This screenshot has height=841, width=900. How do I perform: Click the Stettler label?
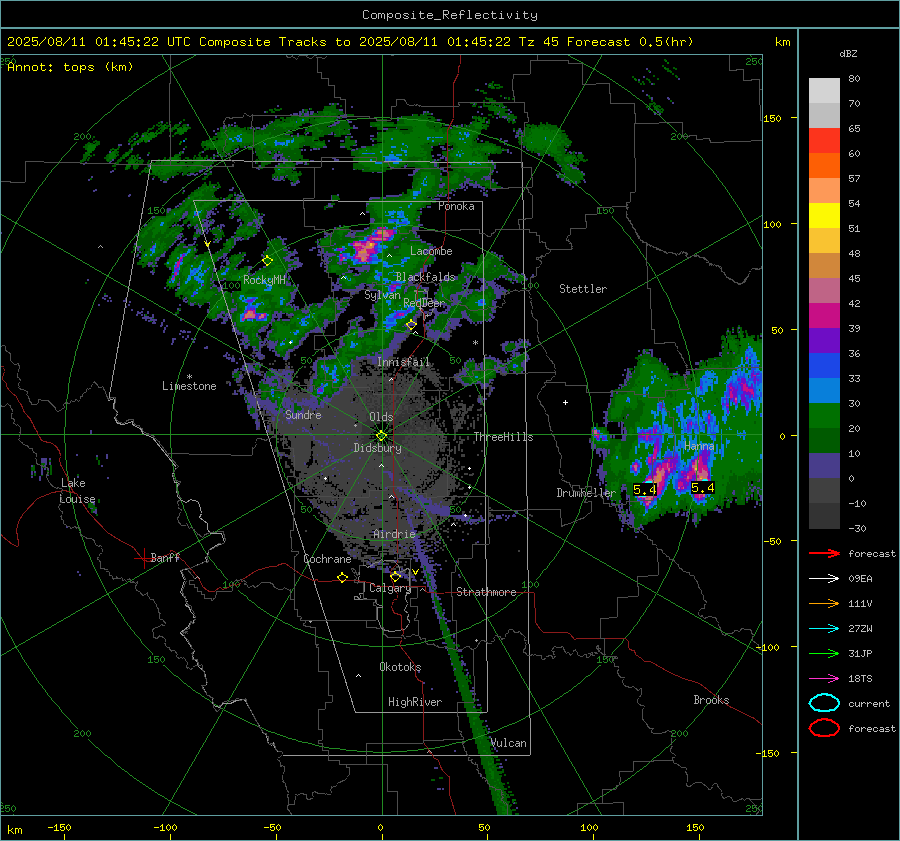583,289
